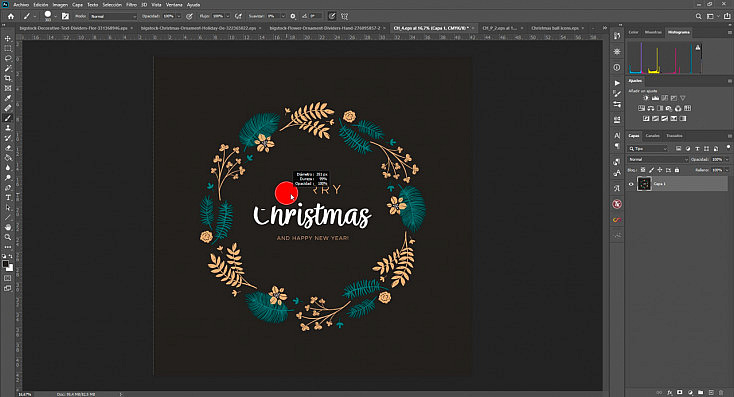
Task: Select the Pen tool
Action: tap(8, 188)
